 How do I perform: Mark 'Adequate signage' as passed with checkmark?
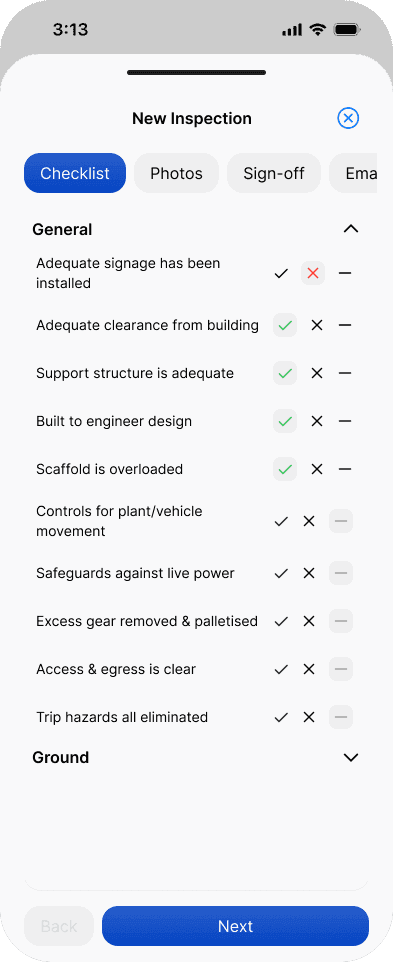(x=281, y=273)
